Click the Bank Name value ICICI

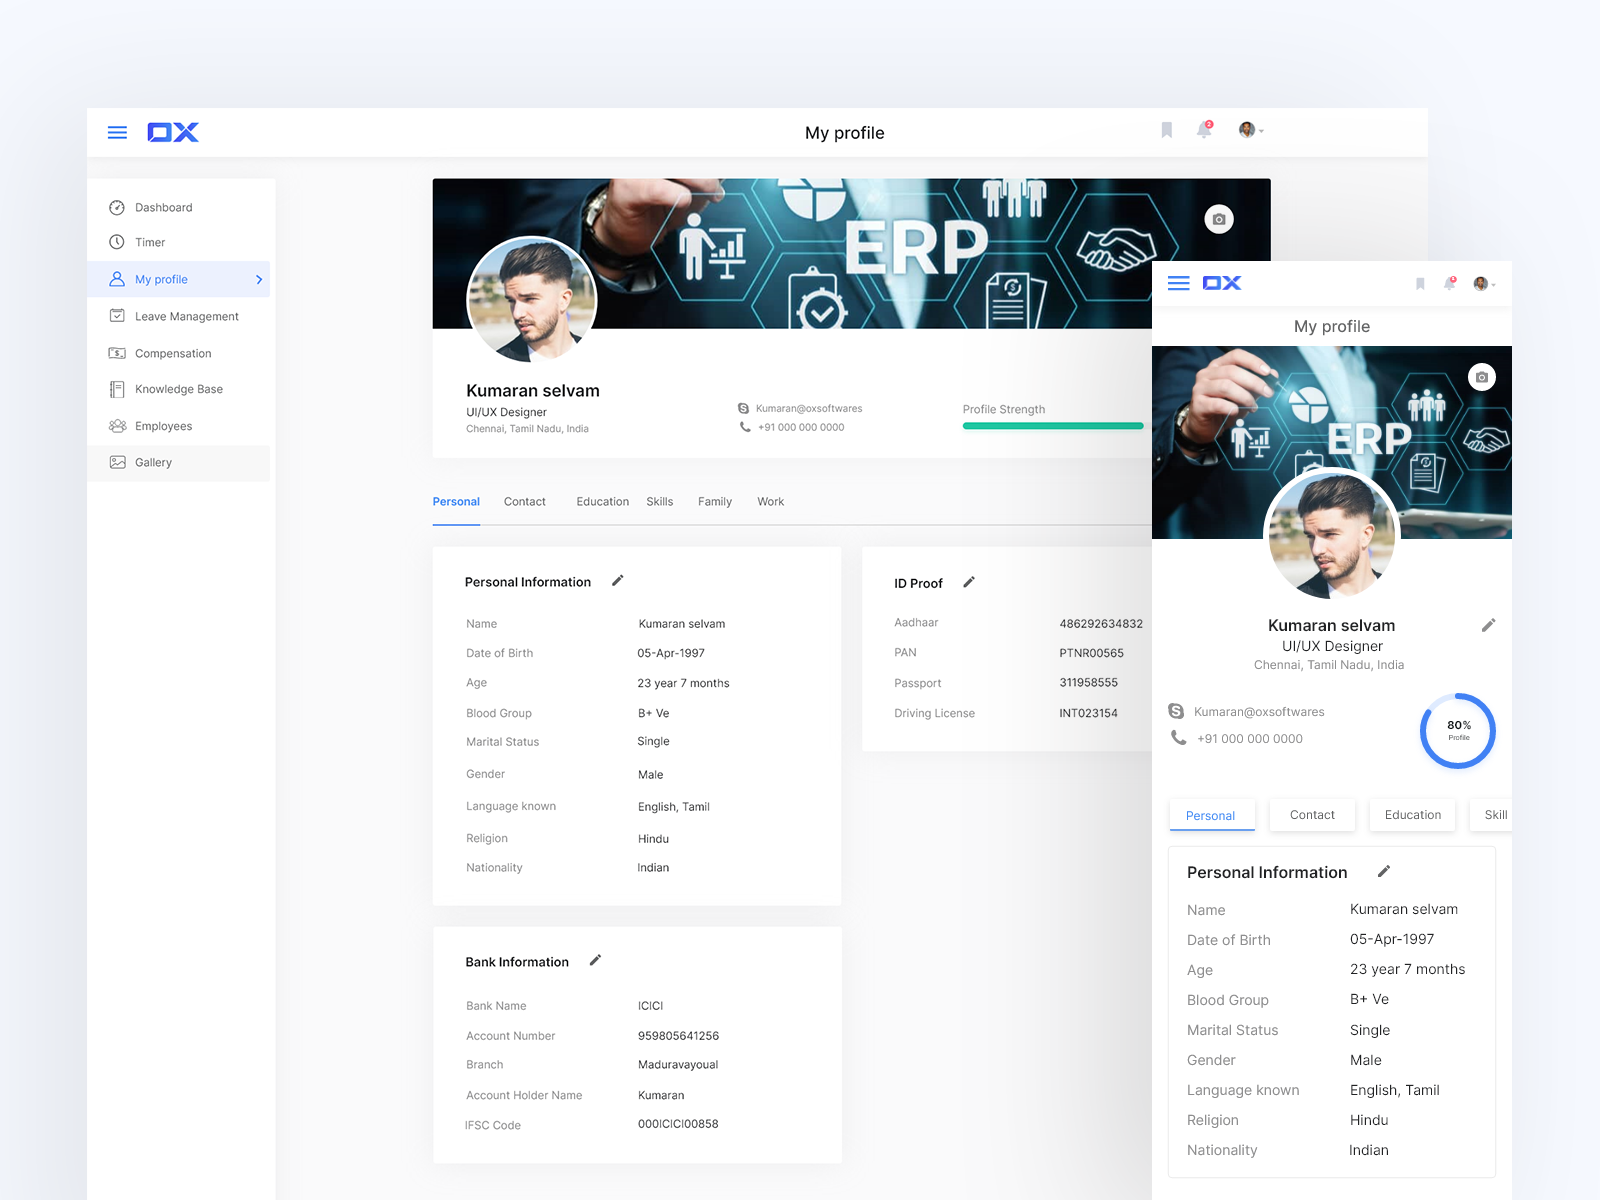tap(651, 1006)
